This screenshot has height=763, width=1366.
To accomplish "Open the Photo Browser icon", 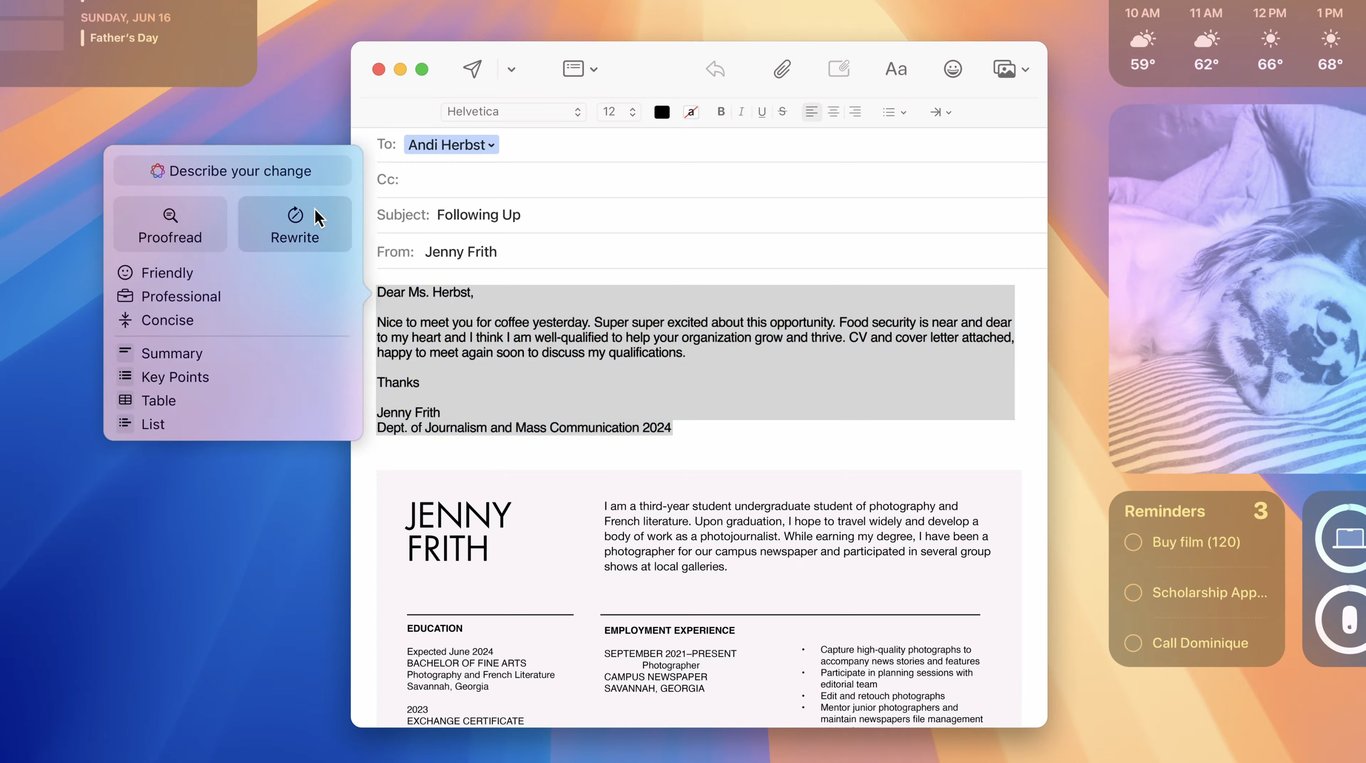I will (1005, 69).
